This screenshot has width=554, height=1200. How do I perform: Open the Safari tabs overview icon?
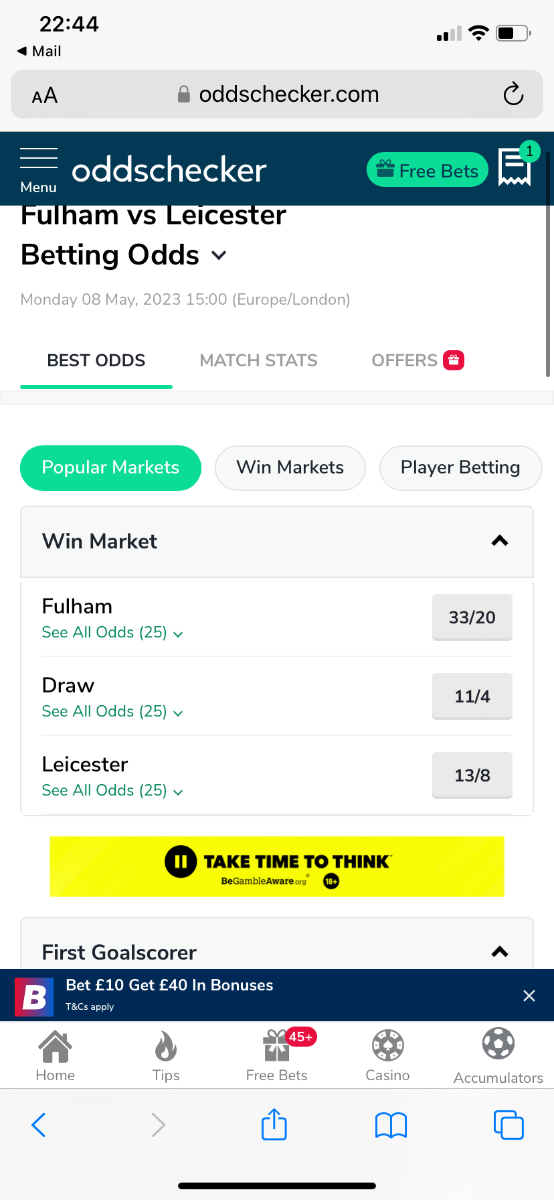509,1125
